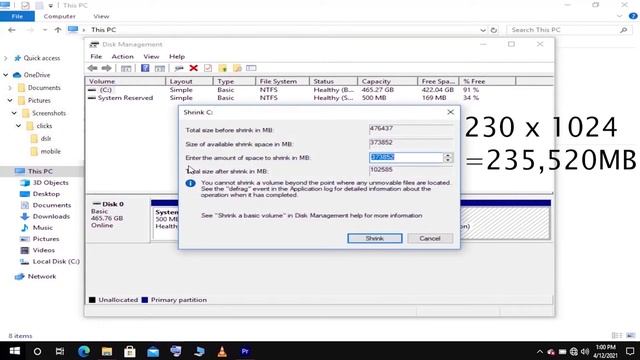640x360 pixels.
Task: Open the Explorer File tab
Action: (17, 16)
